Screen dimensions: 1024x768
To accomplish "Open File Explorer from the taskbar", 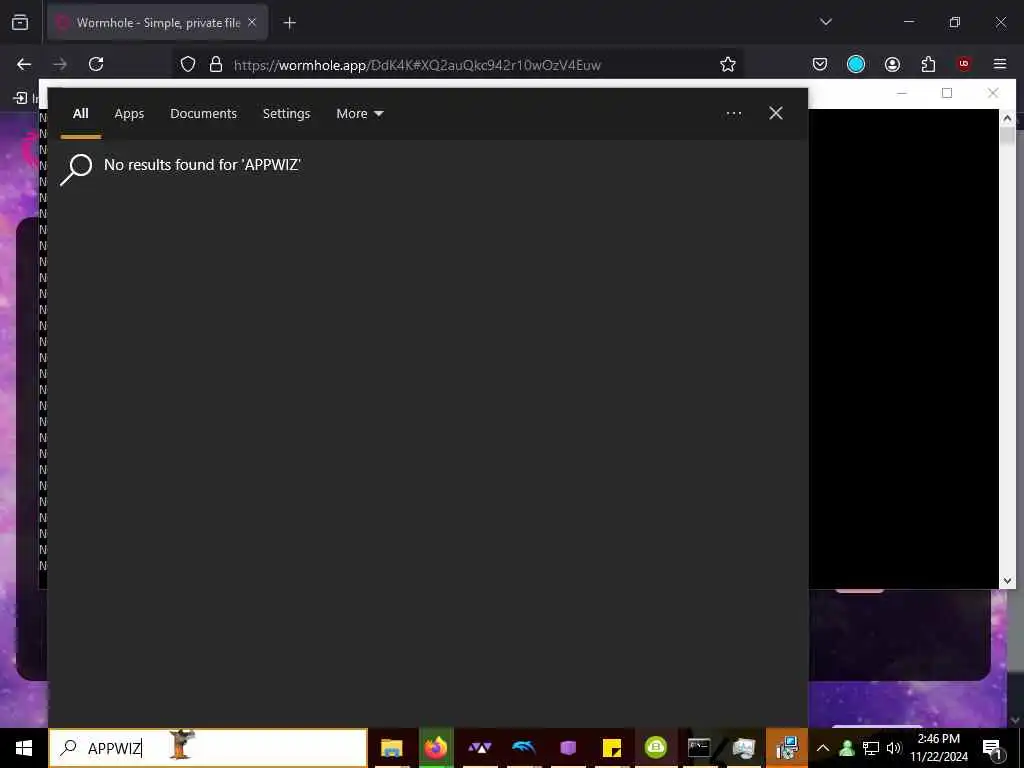I will point(391,748).
